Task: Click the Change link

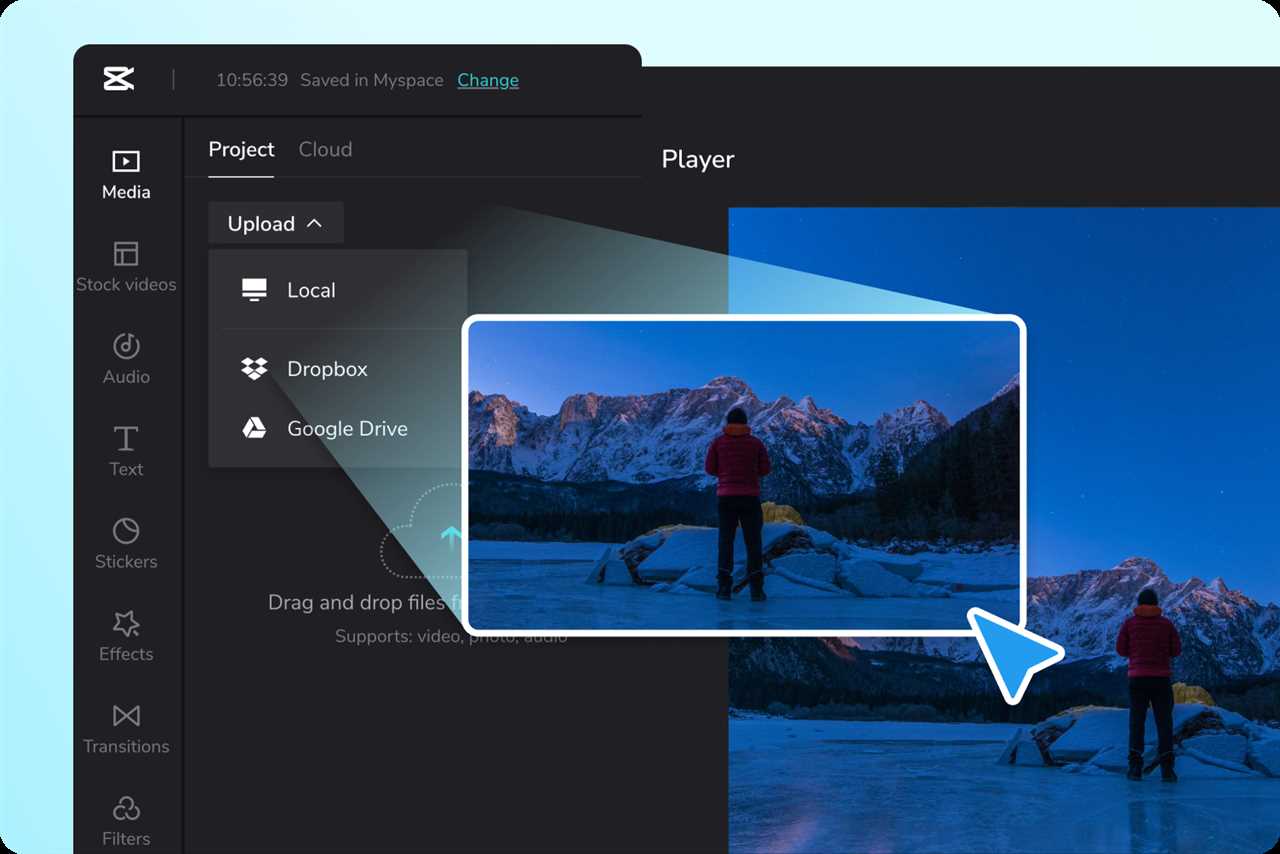Action: [x=488, y=80]
